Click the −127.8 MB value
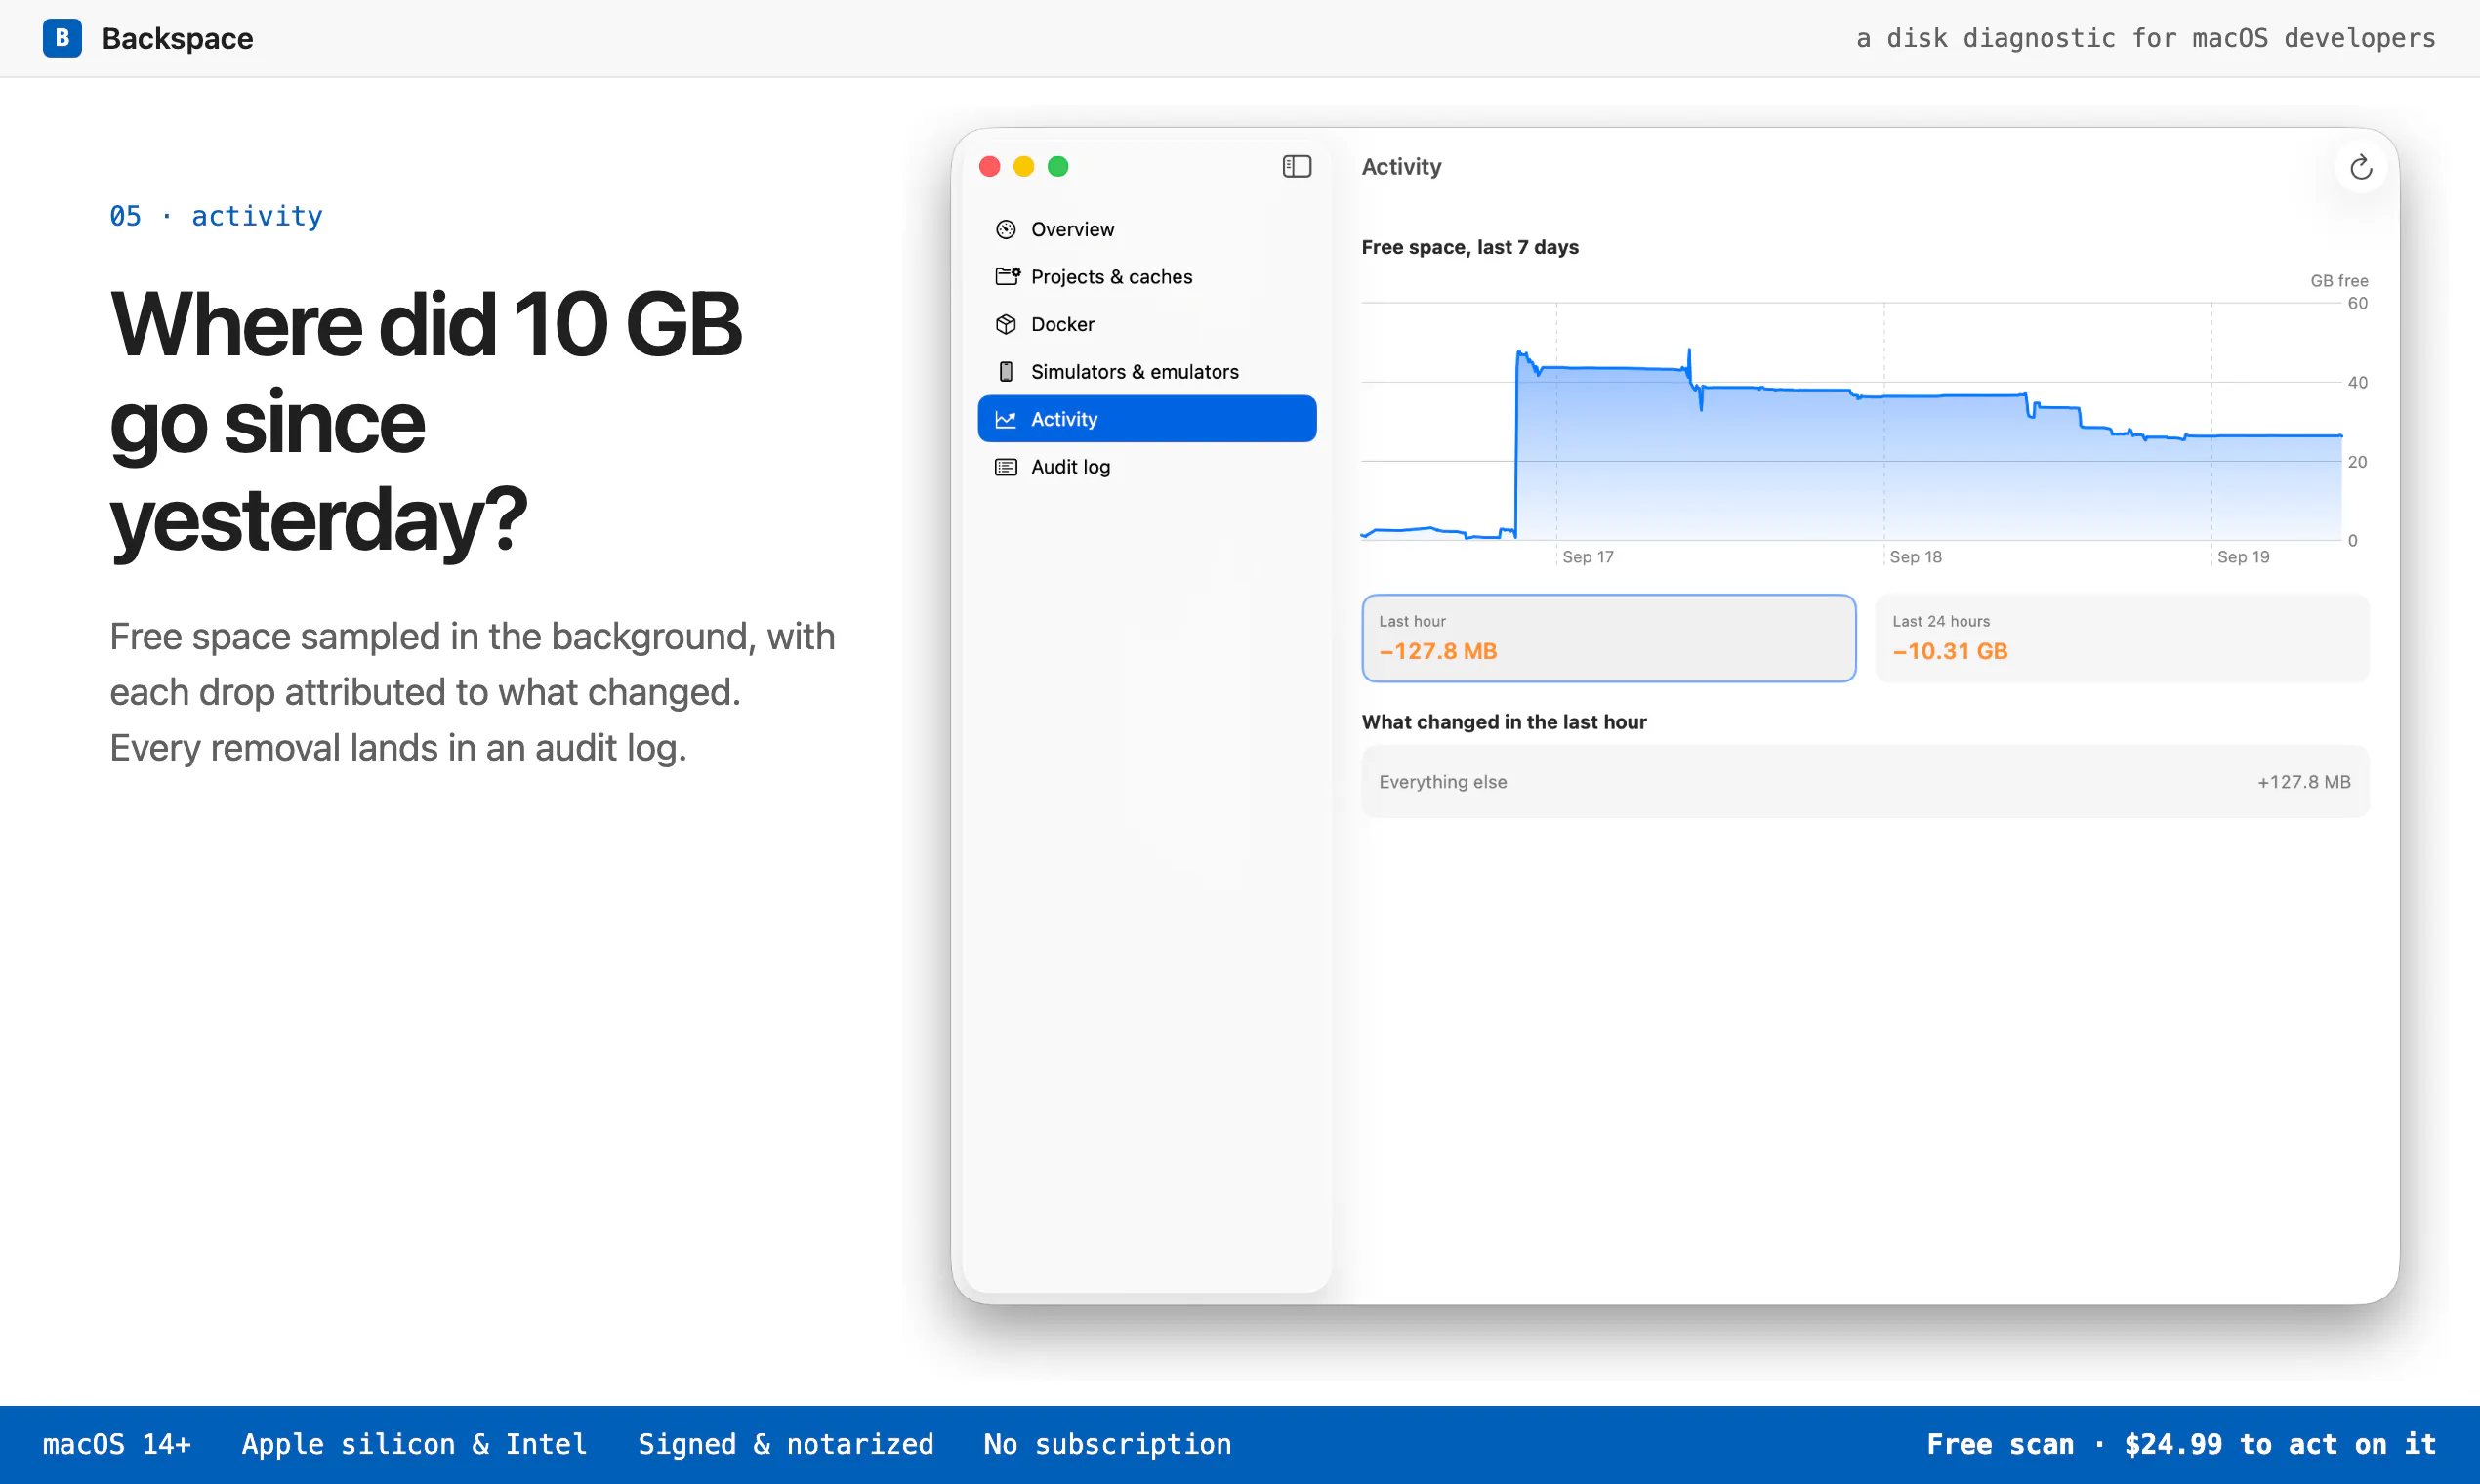Viewport: 2480px width, 1484px height. pyautogui.click(x=1438, y=651)
